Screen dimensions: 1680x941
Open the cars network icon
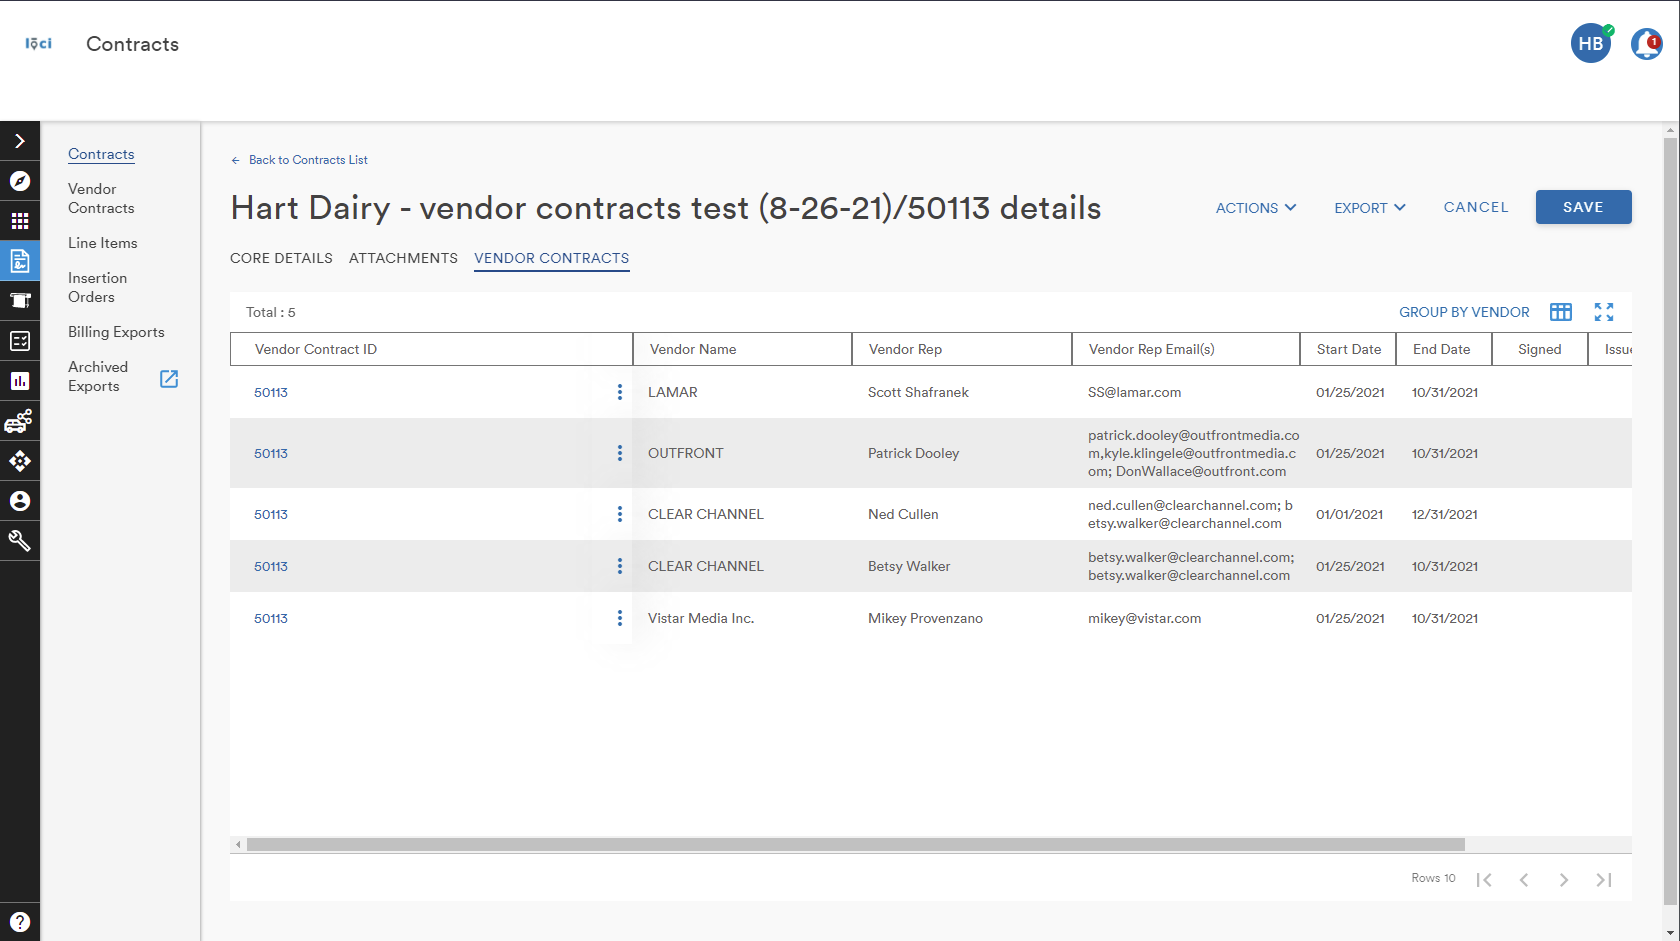(20, 421)
